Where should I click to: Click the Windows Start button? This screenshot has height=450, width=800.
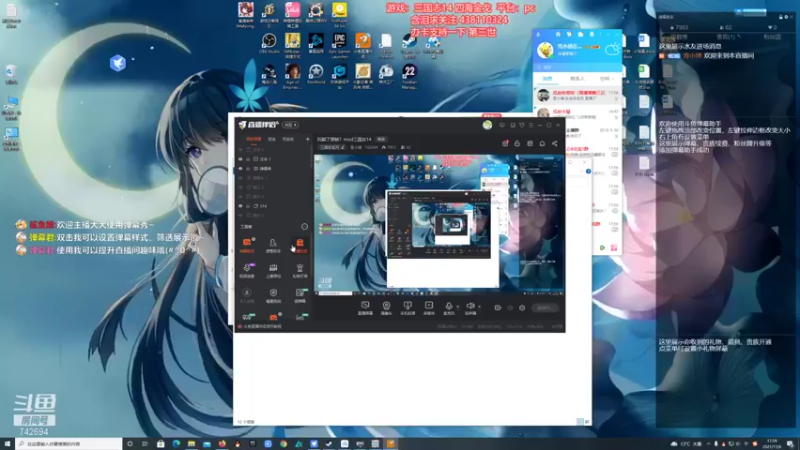pos(7,444)
